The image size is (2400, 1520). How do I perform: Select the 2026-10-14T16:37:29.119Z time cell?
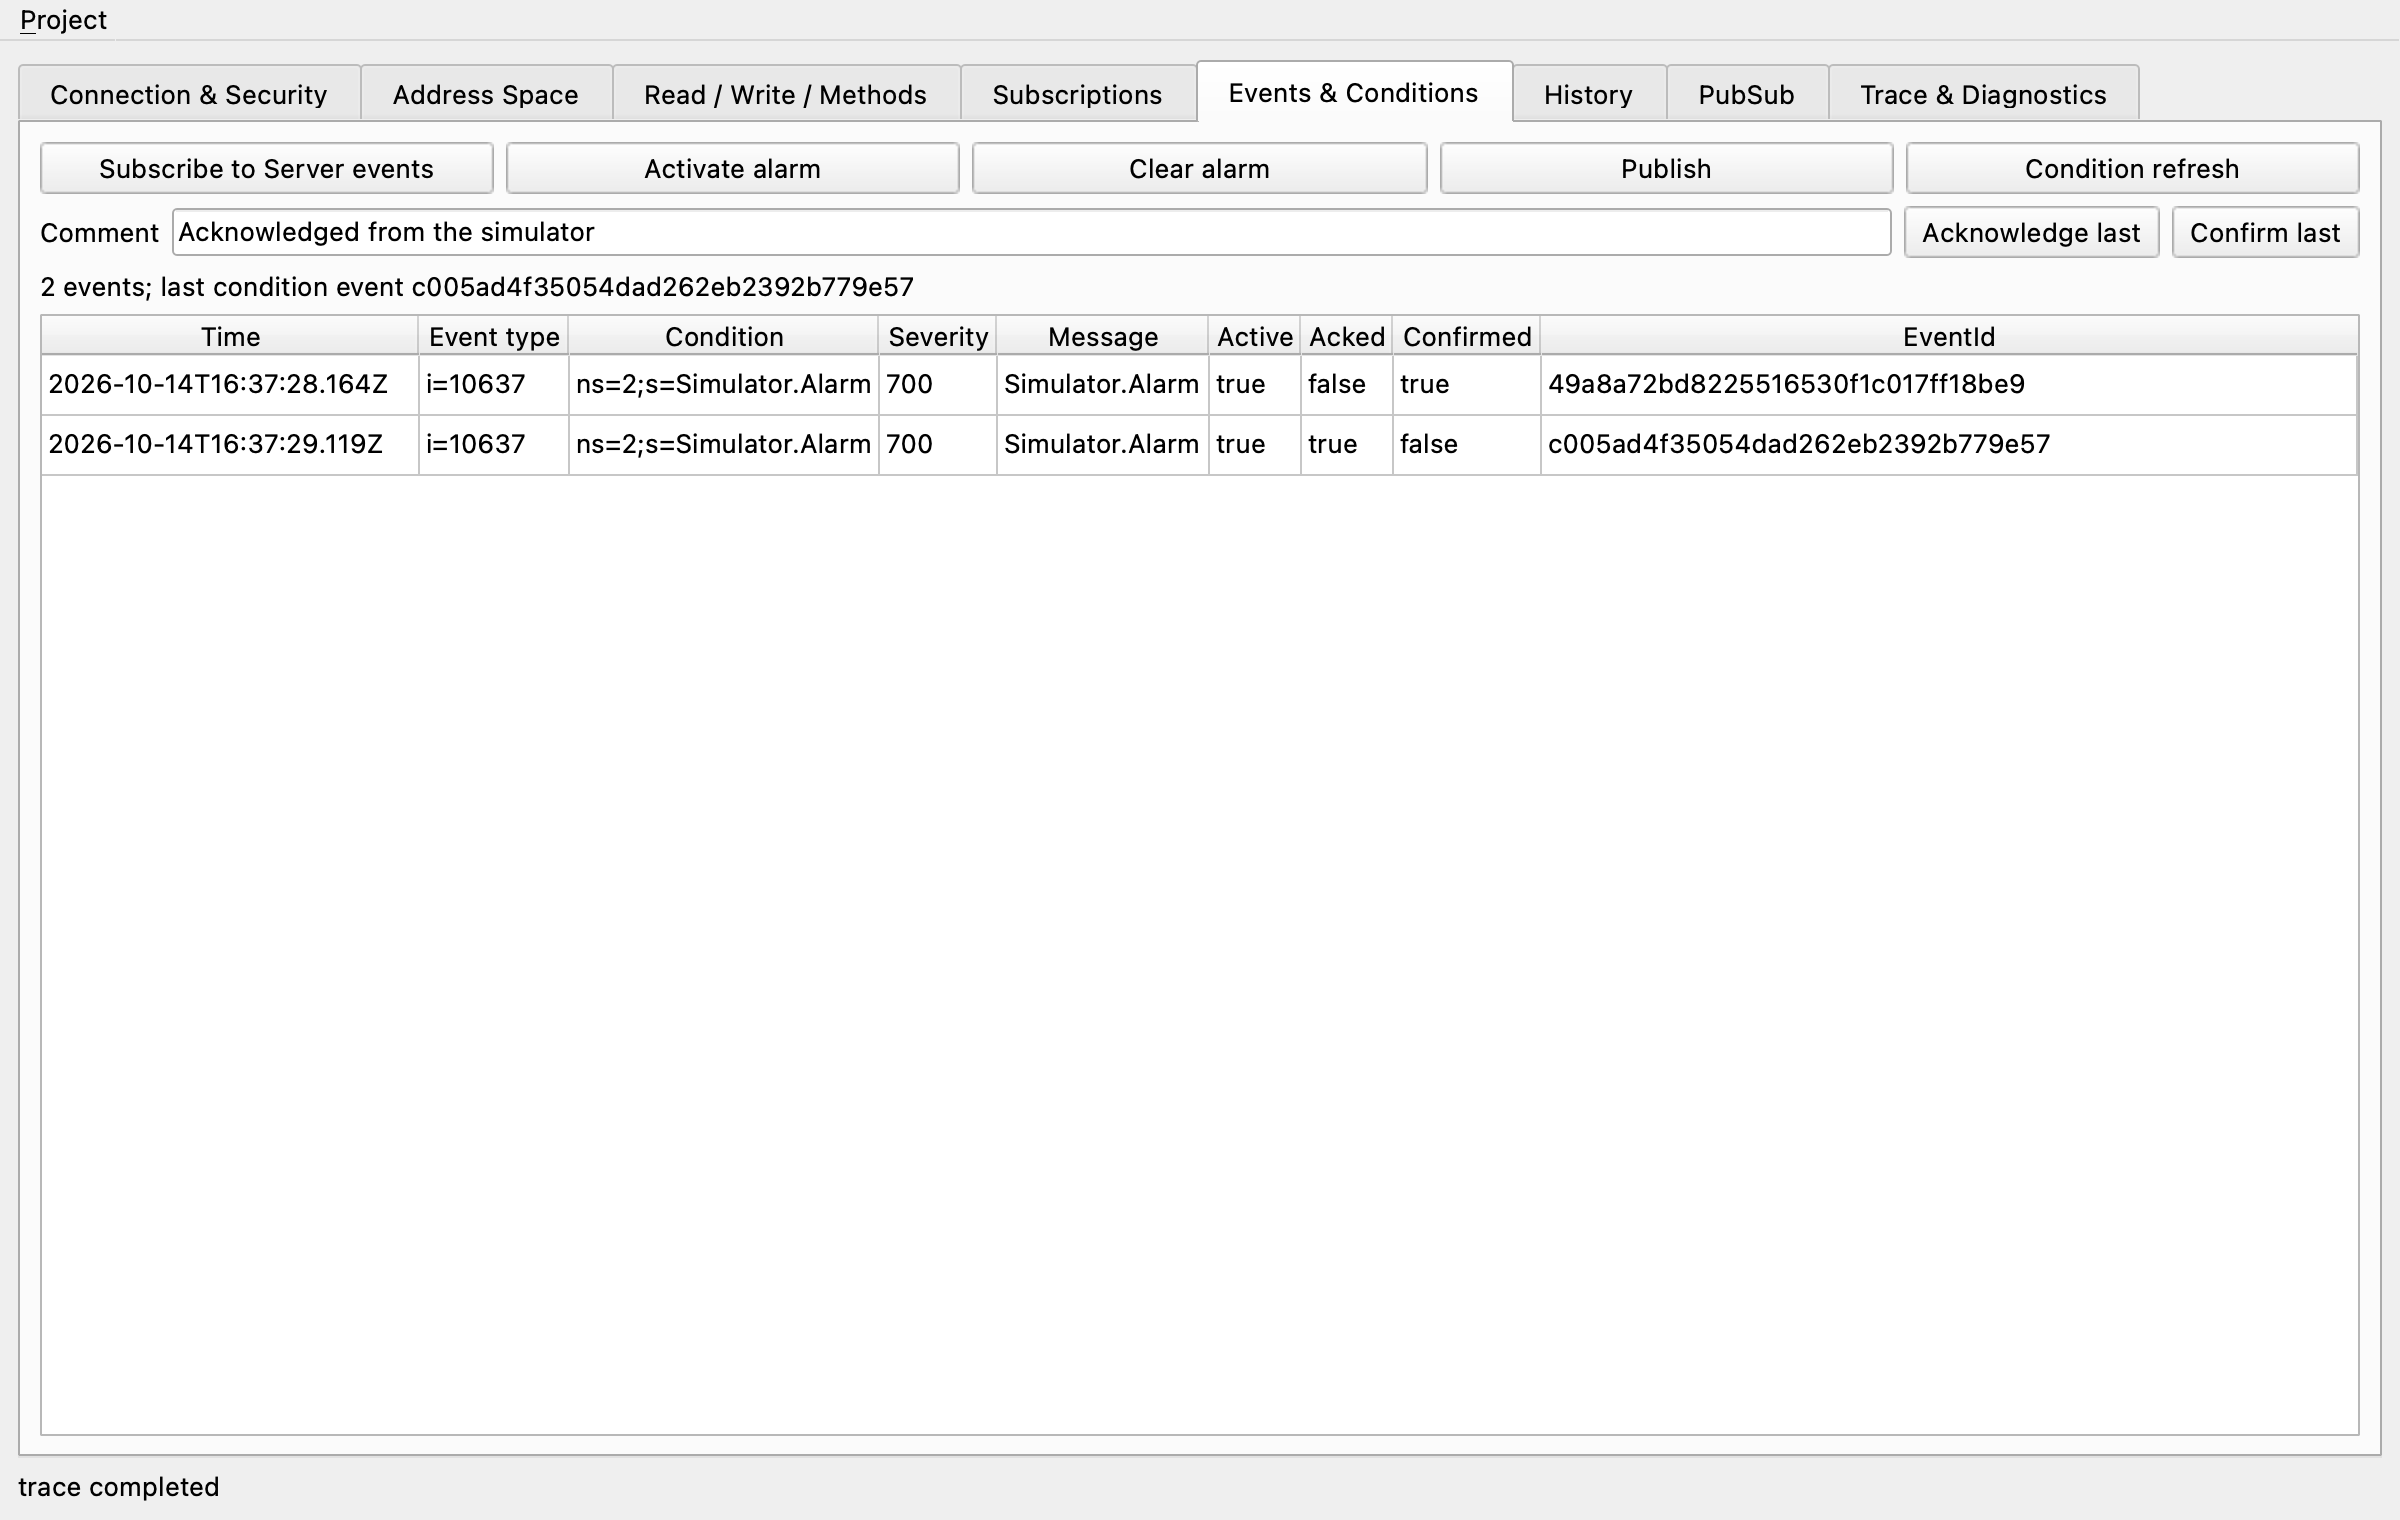(x=230, y=444)
